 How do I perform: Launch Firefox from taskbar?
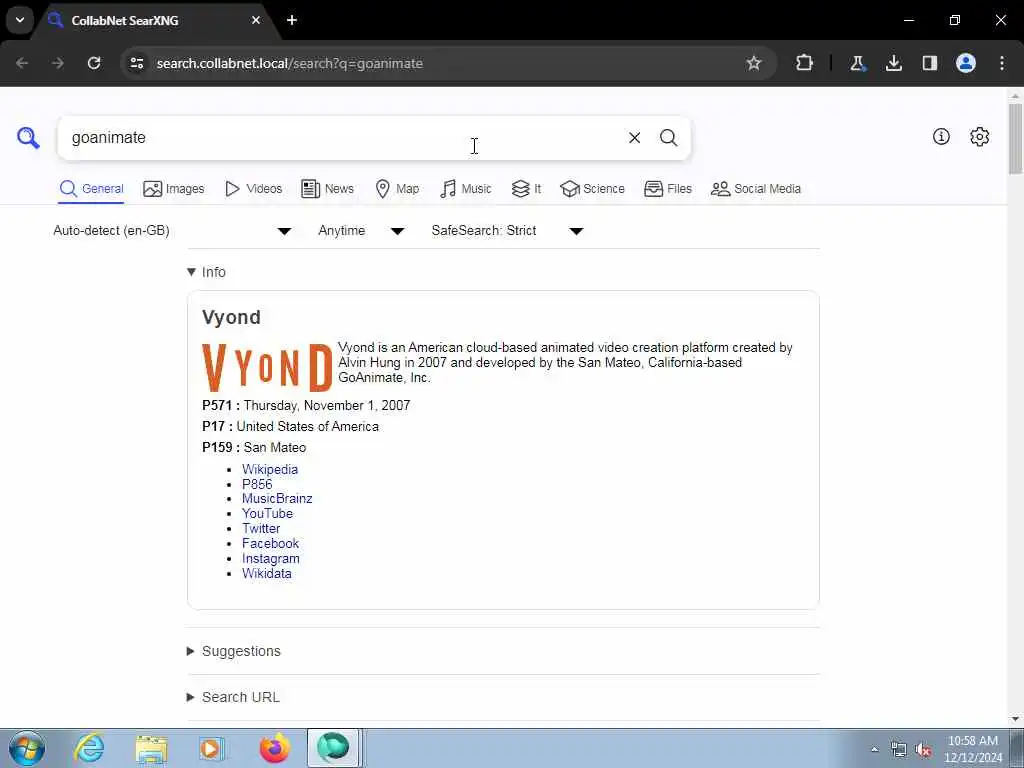pyautogui.click(x=275, y=748)
